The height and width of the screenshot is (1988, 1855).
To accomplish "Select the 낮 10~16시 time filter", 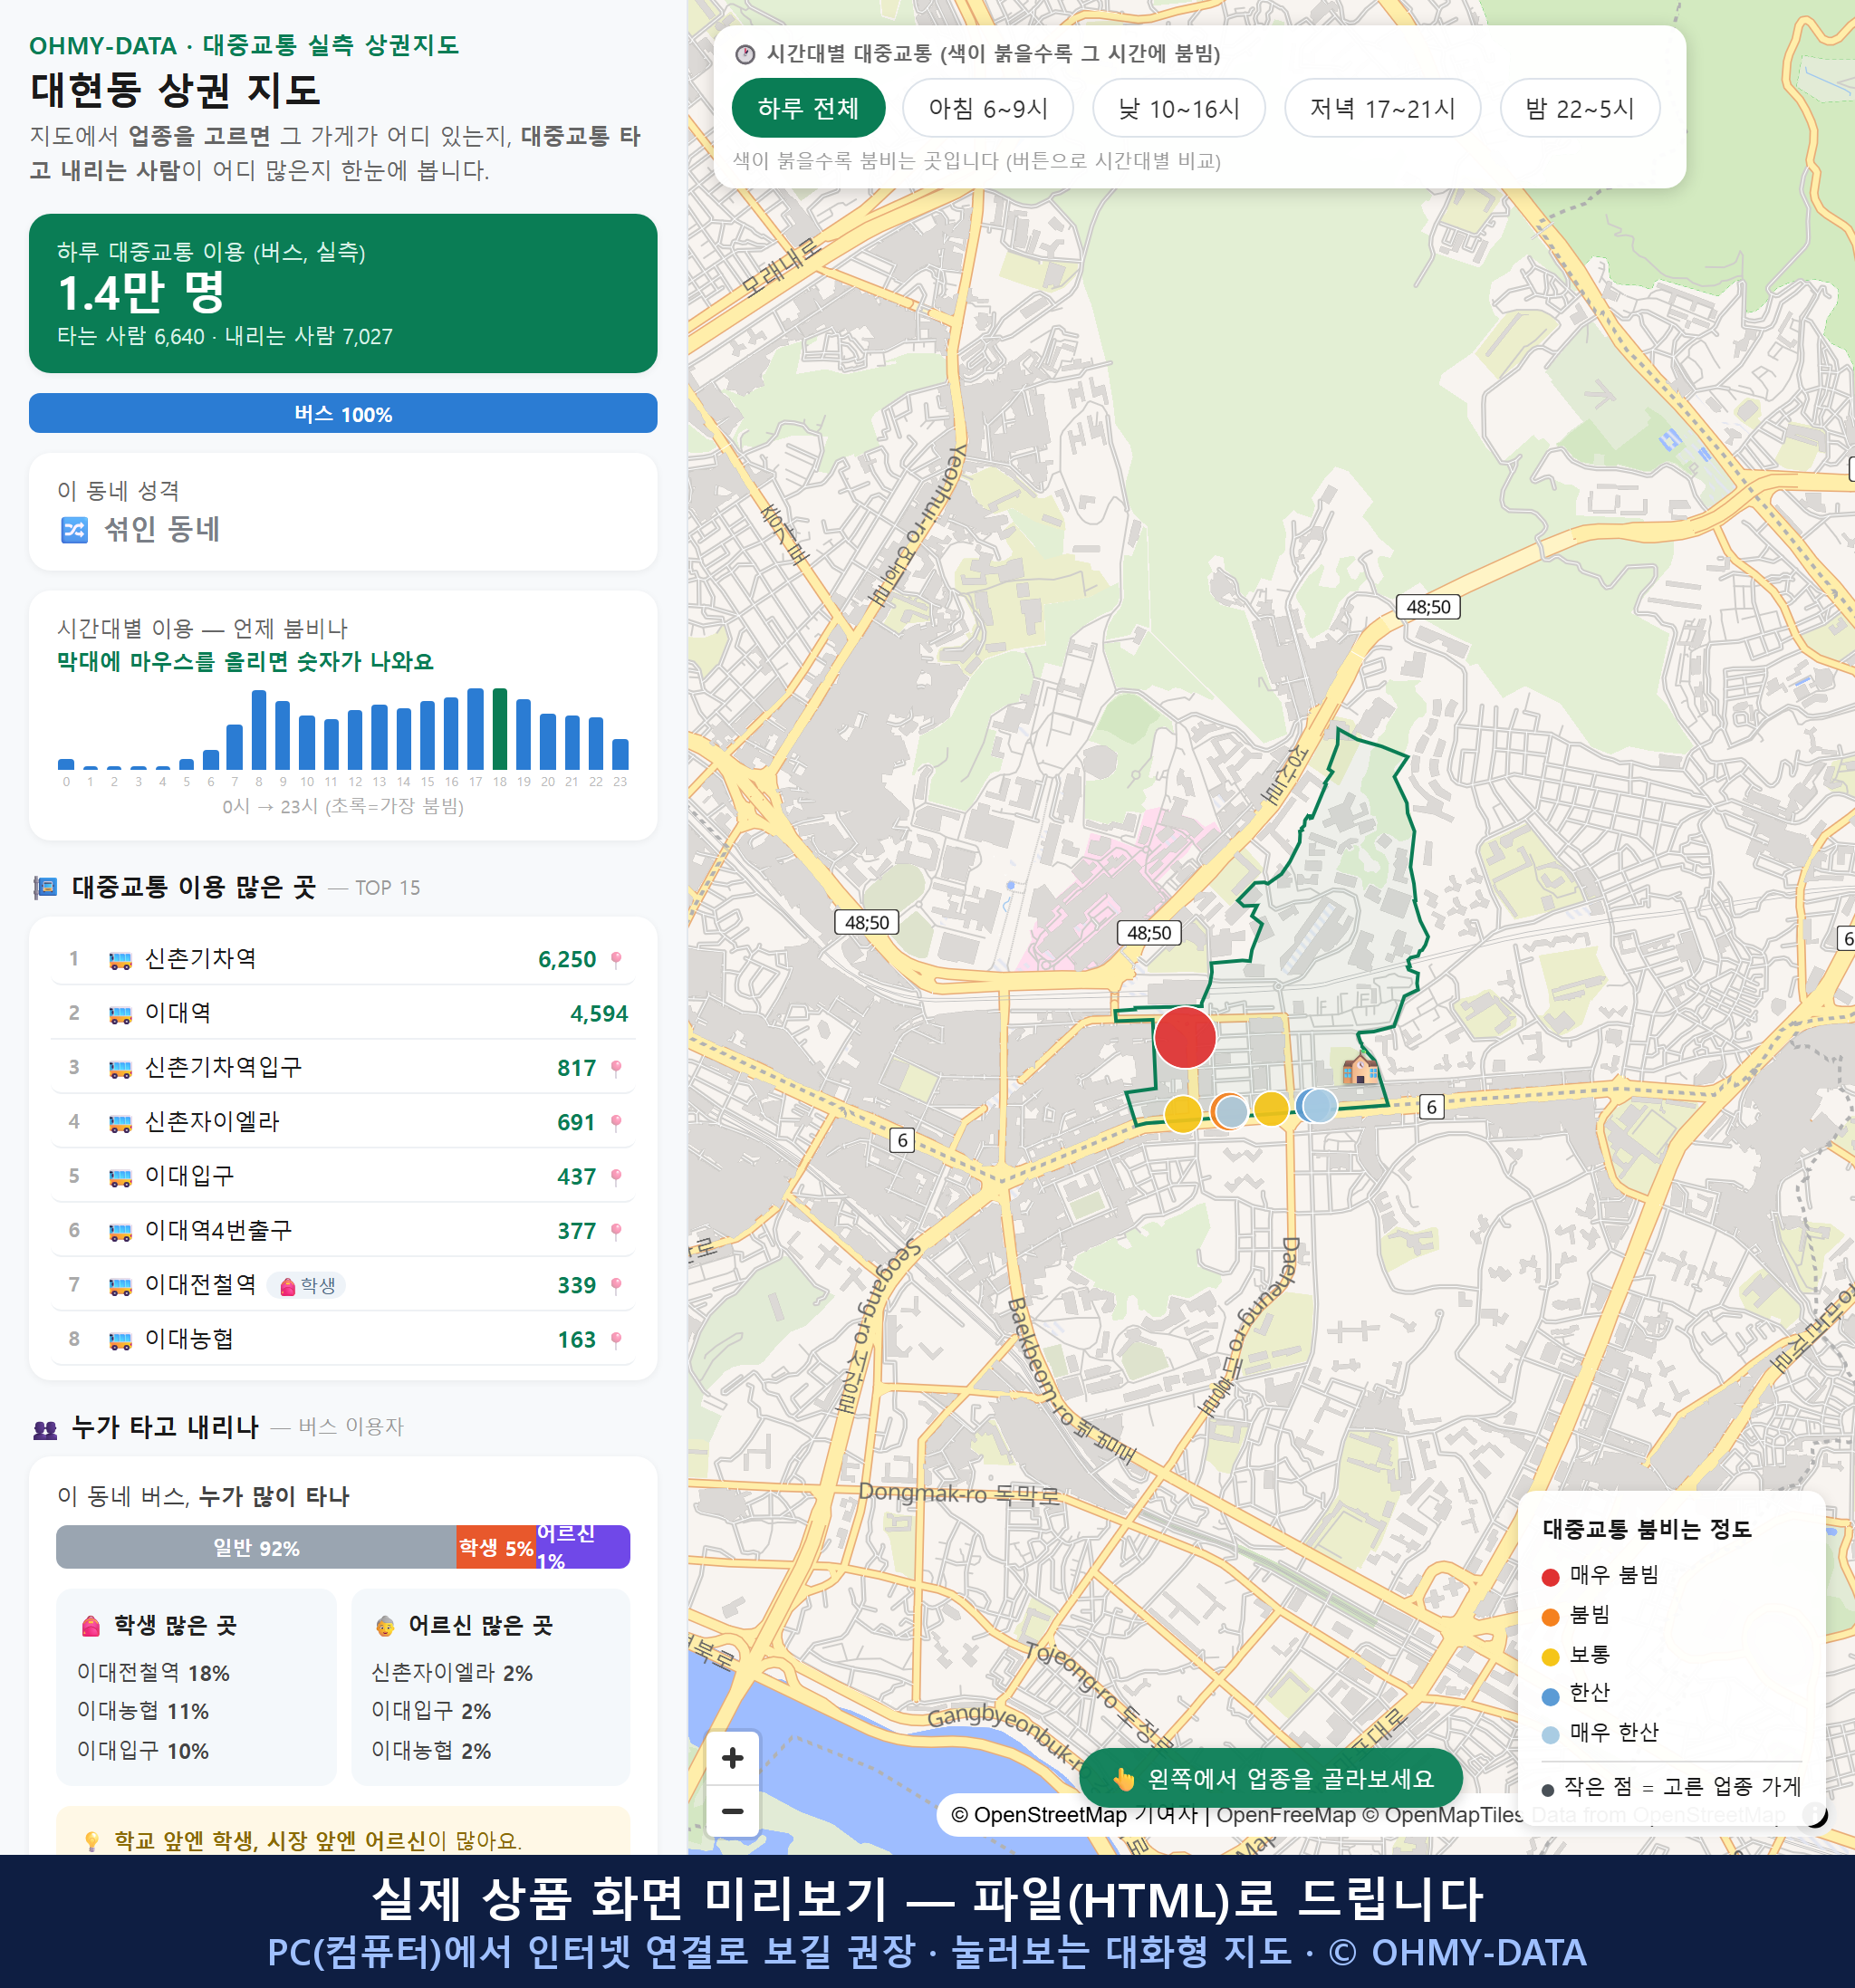I will point(1178,108).
